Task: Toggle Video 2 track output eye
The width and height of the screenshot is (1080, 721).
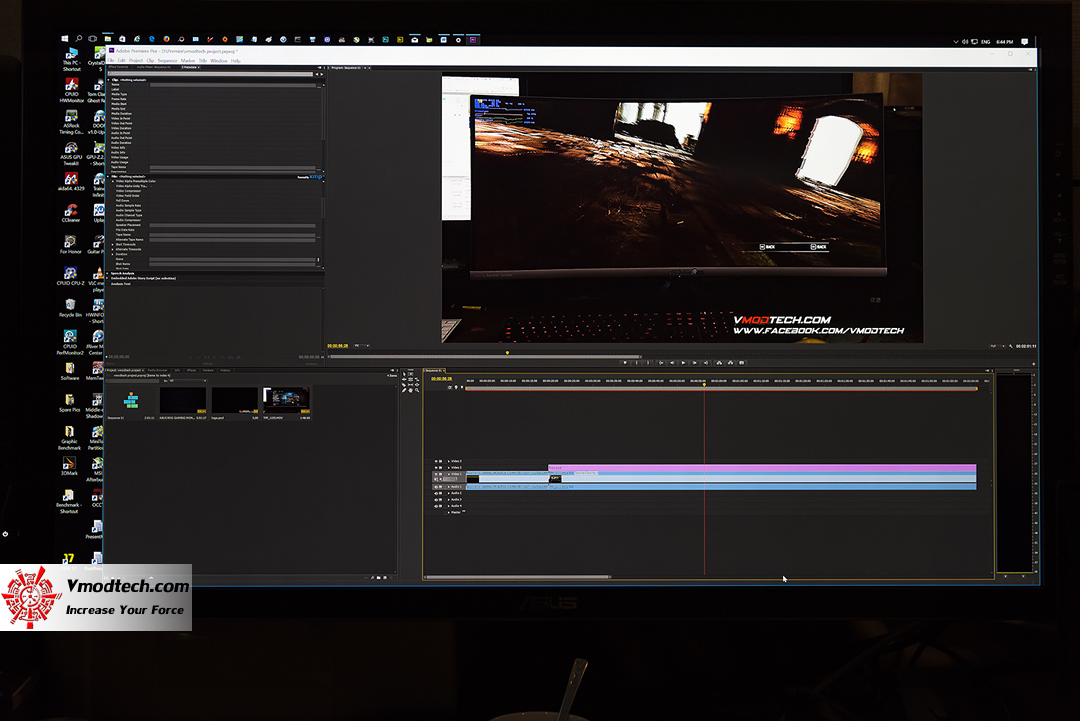Action: (436, 468)
